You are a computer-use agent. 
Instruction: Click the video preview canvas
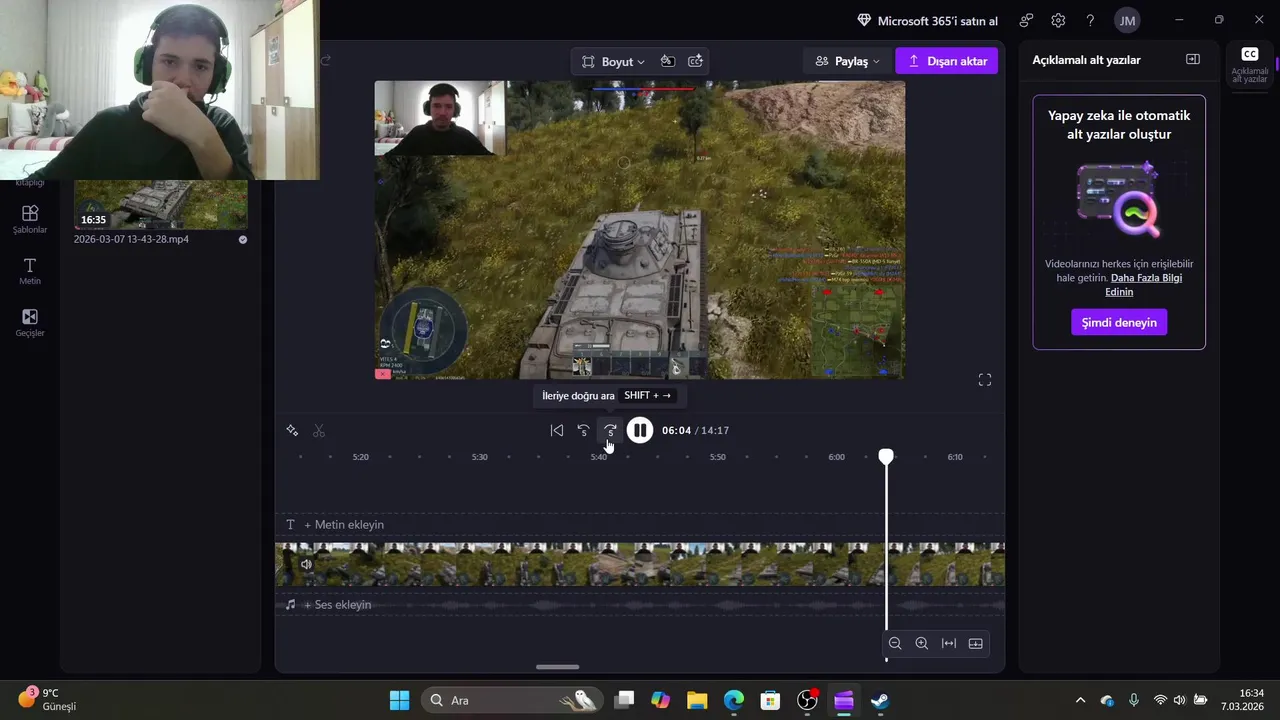(640, 230)
